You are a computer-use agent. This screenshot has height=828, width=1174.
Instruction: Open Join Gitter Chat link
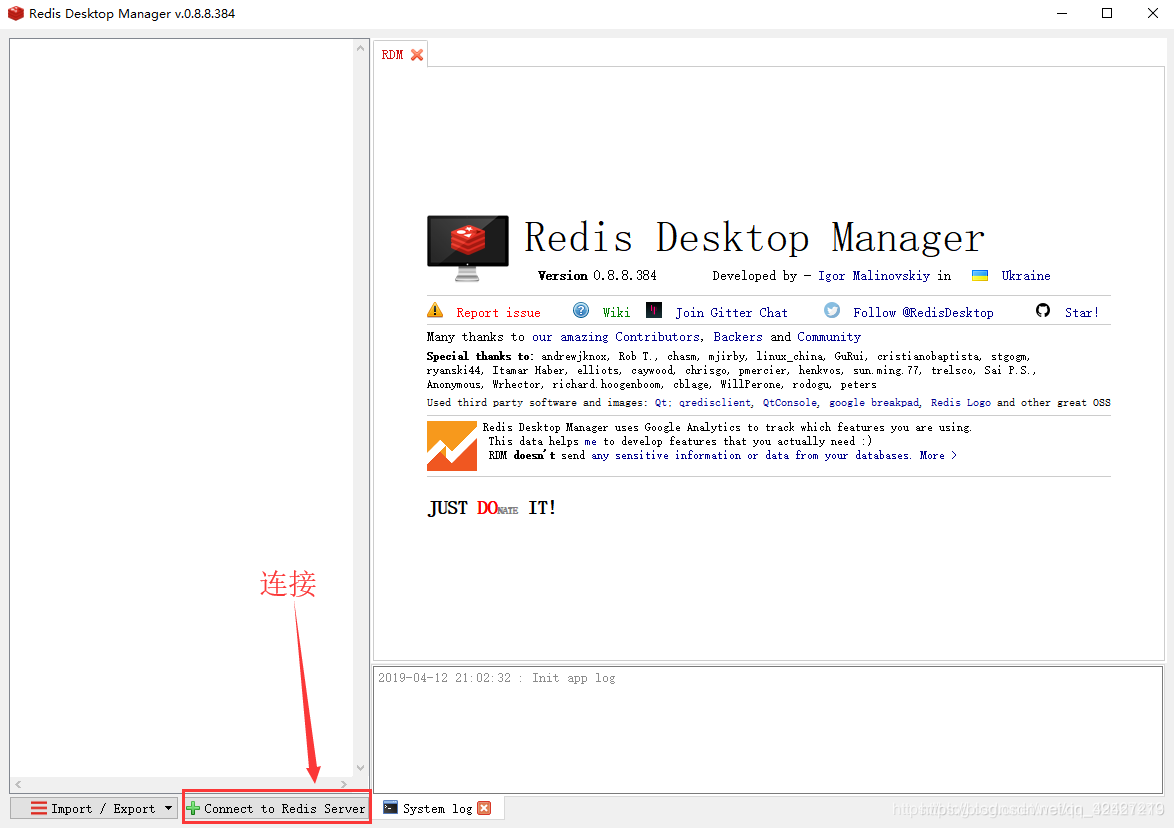click(x=732, y=313)
